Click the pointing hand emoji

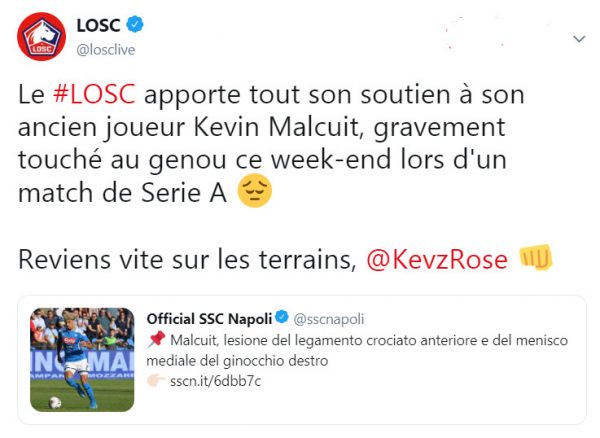(155, 380)
